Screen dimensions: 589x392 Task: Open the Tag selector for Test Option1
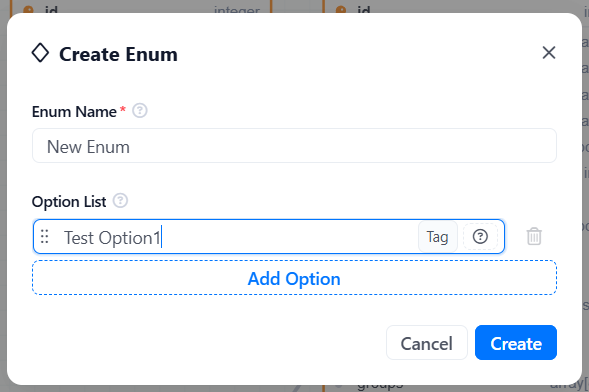[438, 237]
